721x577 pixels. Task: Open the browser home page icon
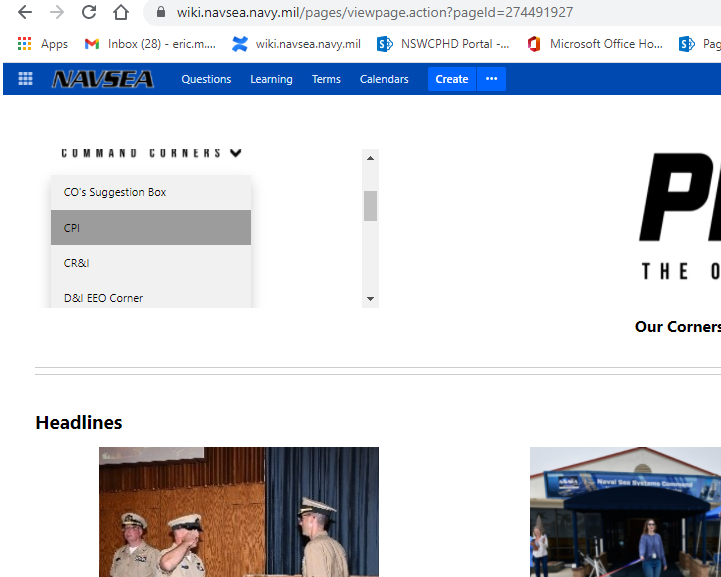121,12
